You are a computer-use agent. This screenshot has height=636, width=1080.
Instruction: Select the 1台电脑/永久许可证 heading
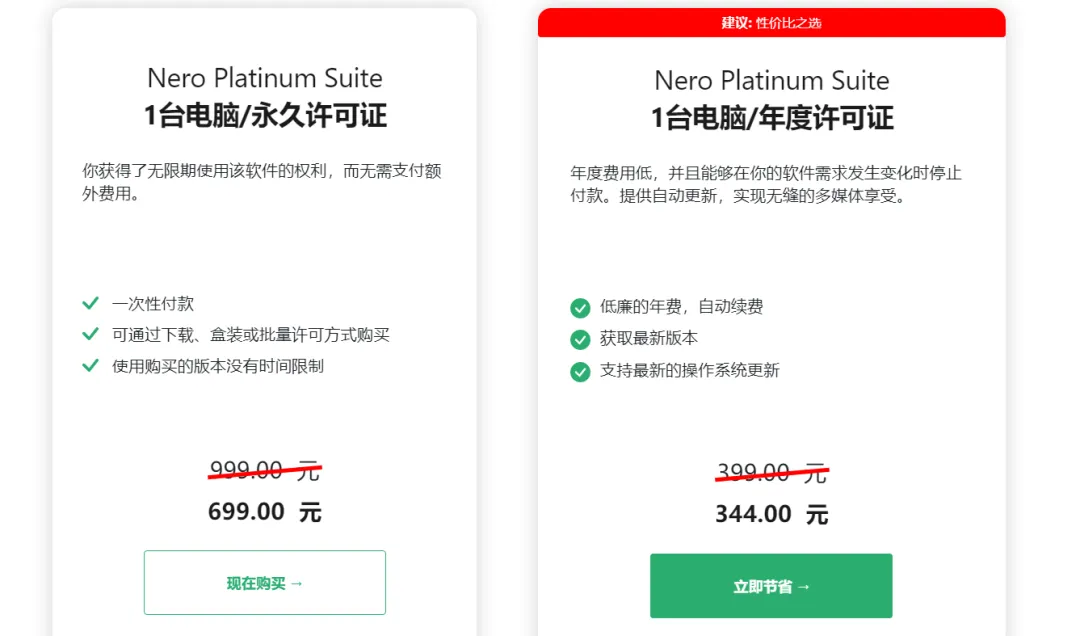[265, 116]
